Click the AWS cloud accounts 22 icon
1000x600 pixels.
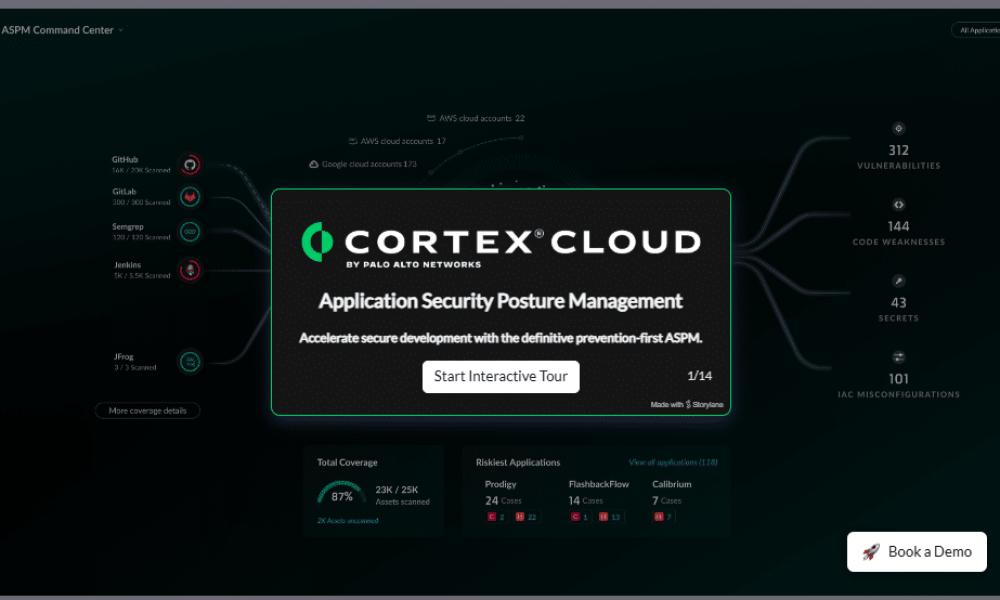(431, 118)
